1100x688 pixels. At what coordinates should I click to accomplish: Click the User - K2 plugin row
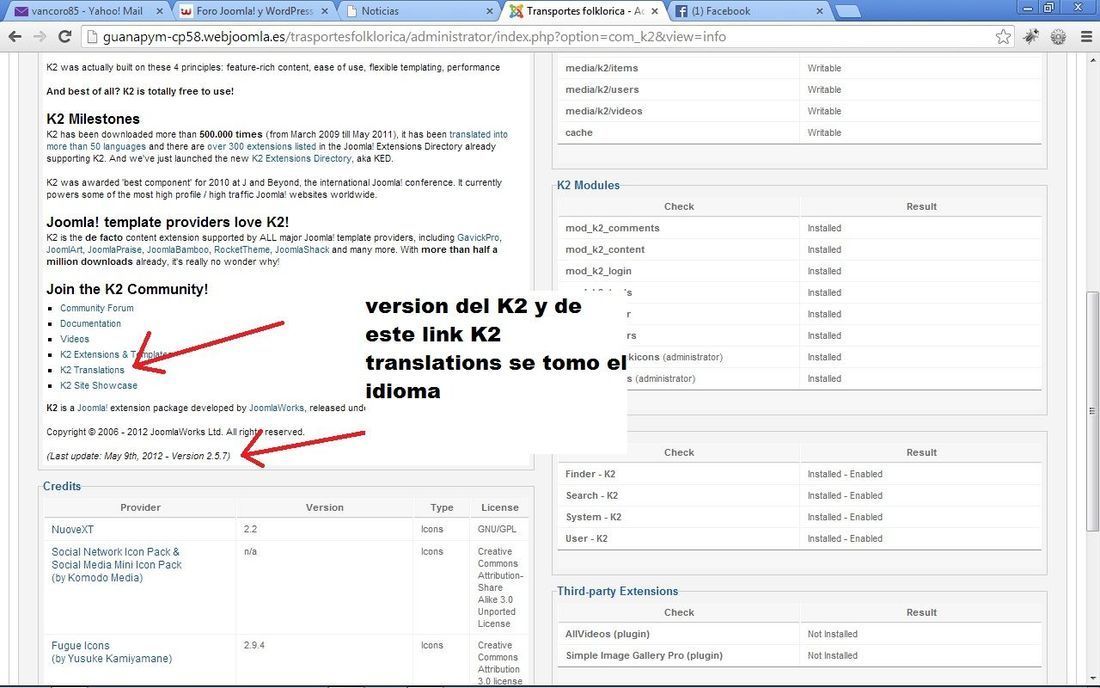799,539
